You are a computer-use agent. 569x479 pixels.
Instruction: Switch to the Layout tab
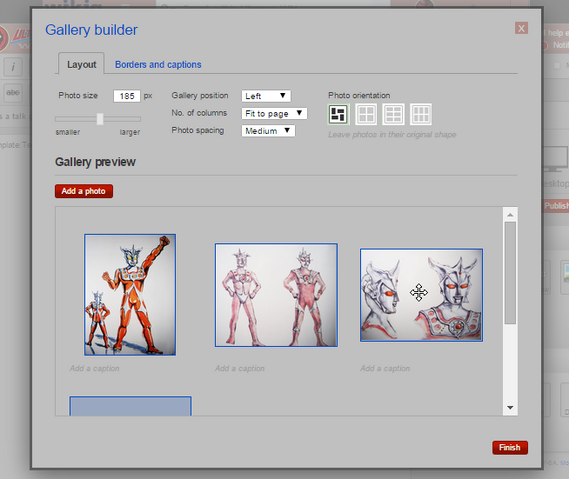(x=81, y=64)
